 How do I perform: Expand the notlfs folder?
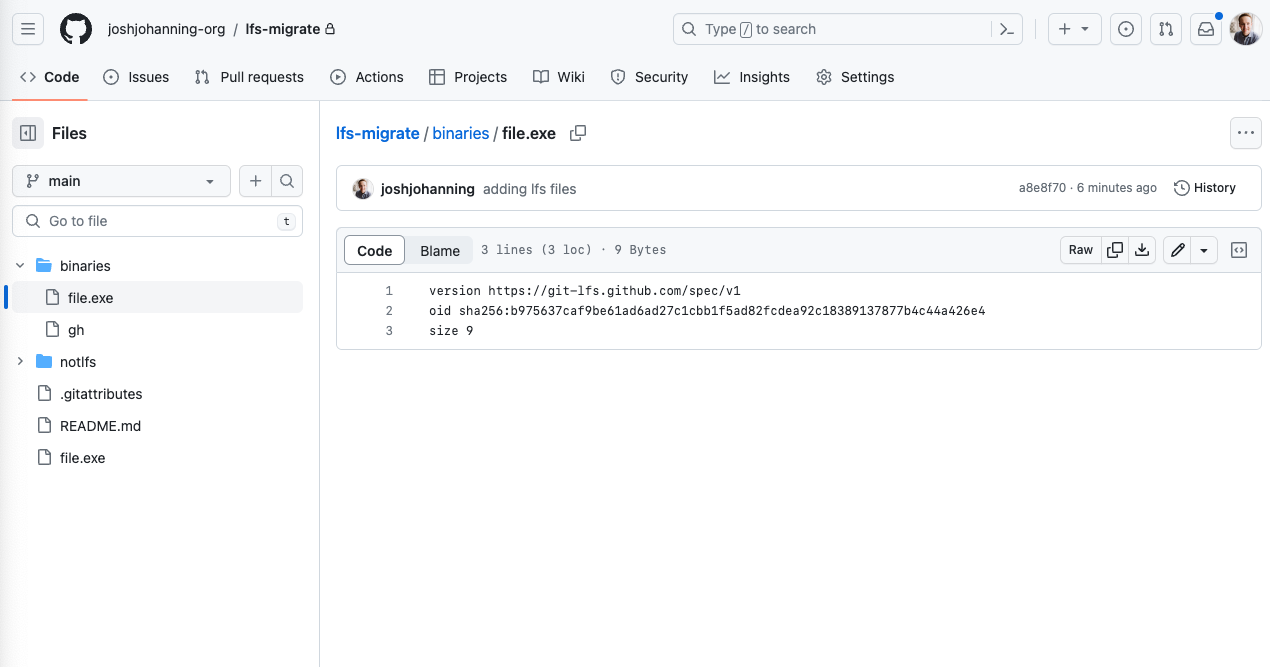pos(20,361)
